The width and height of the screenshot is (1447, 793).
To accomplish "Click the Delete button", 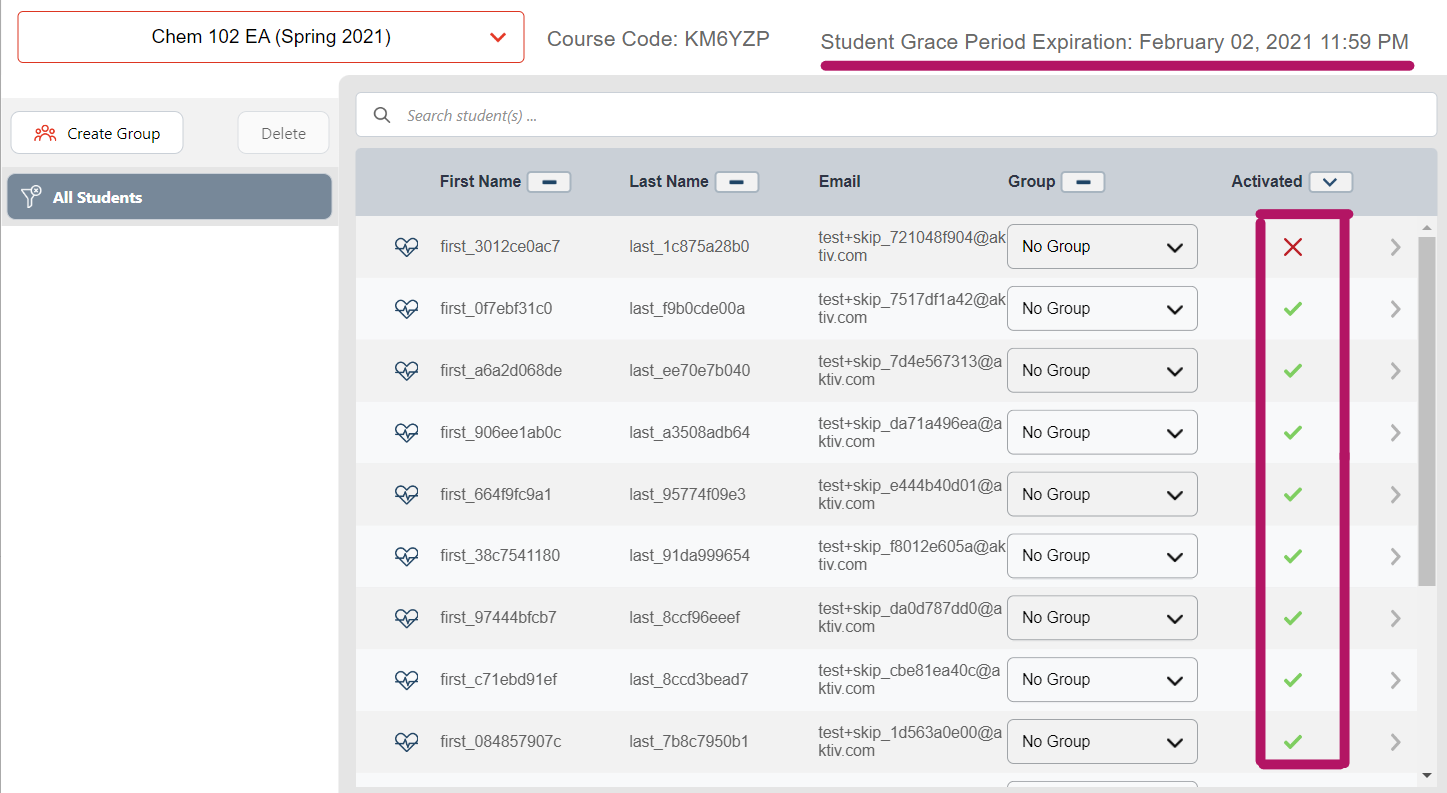I will click(283, 132).
